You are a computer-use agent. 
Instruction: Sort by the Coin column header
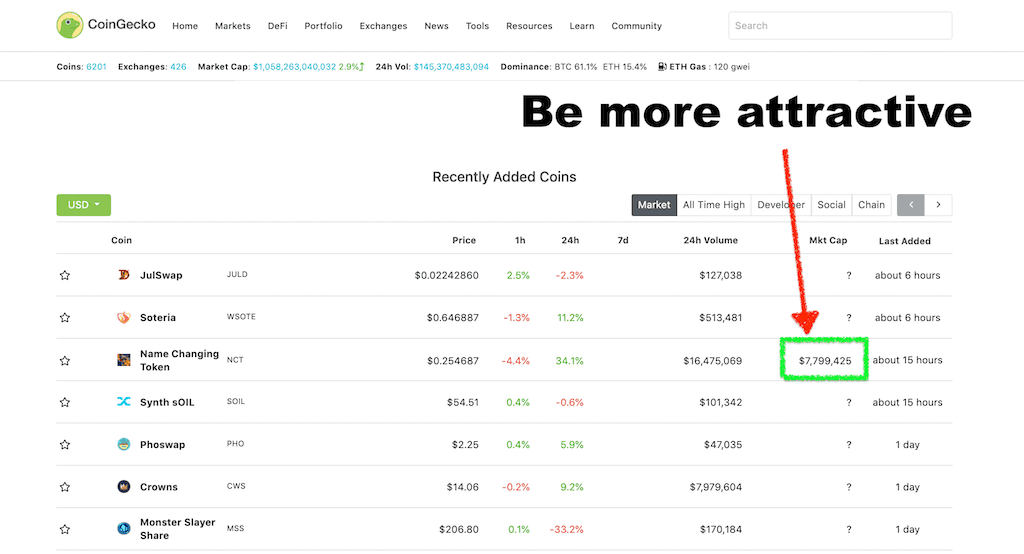[121, 240]
